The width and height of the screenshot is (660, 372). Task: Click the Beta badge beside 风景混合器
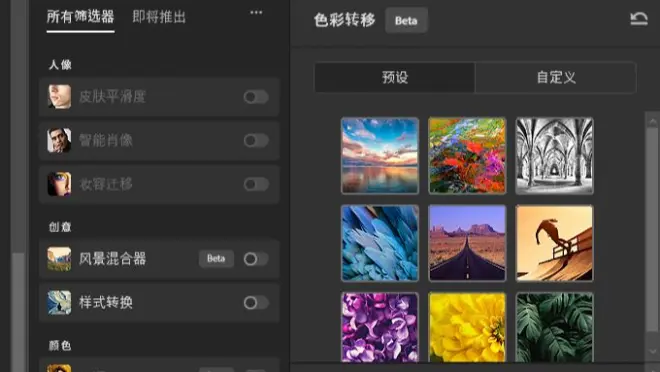tap(216, 258)
